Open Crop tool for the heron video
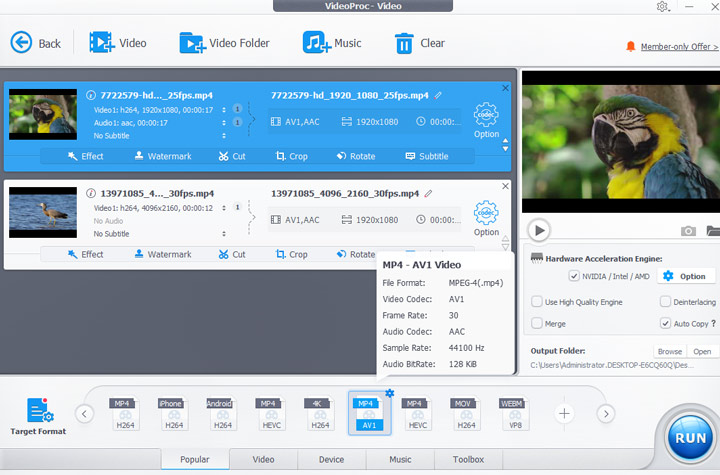720x475 pixels. click(x=292, y=254)
